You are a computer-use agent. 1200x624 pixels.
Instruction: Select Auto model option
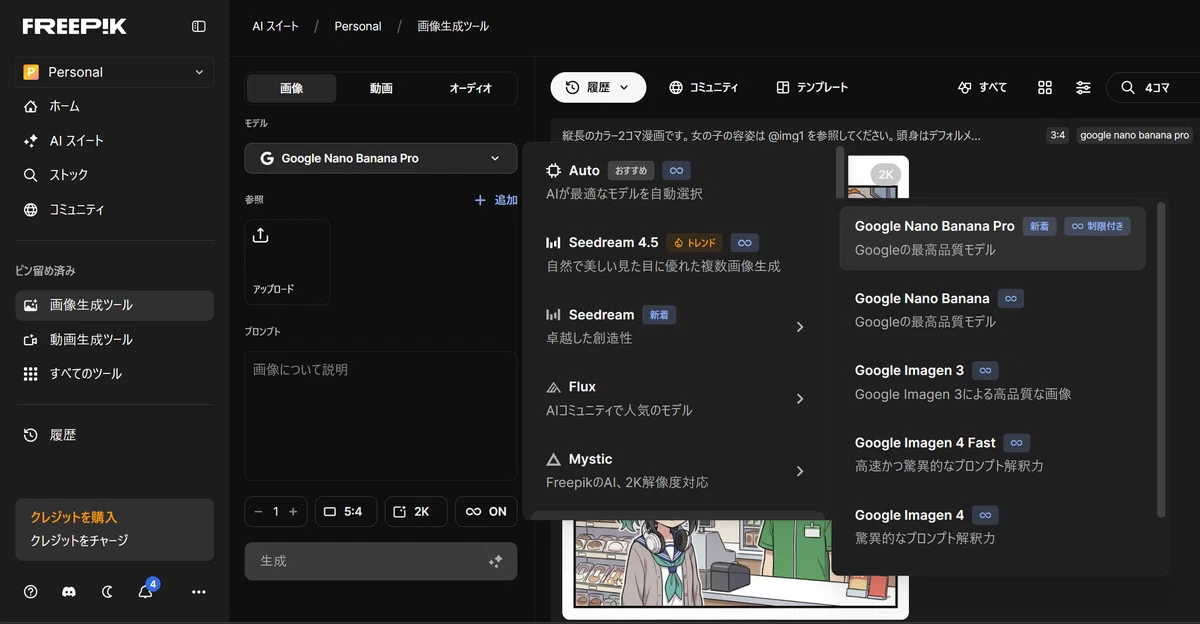(679, 181)
